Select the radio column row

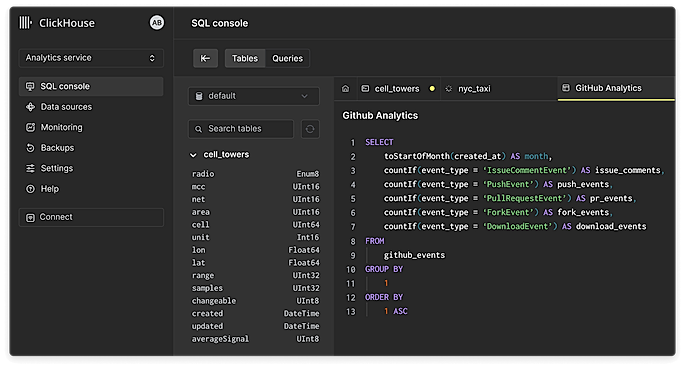(x=256, y=174)
